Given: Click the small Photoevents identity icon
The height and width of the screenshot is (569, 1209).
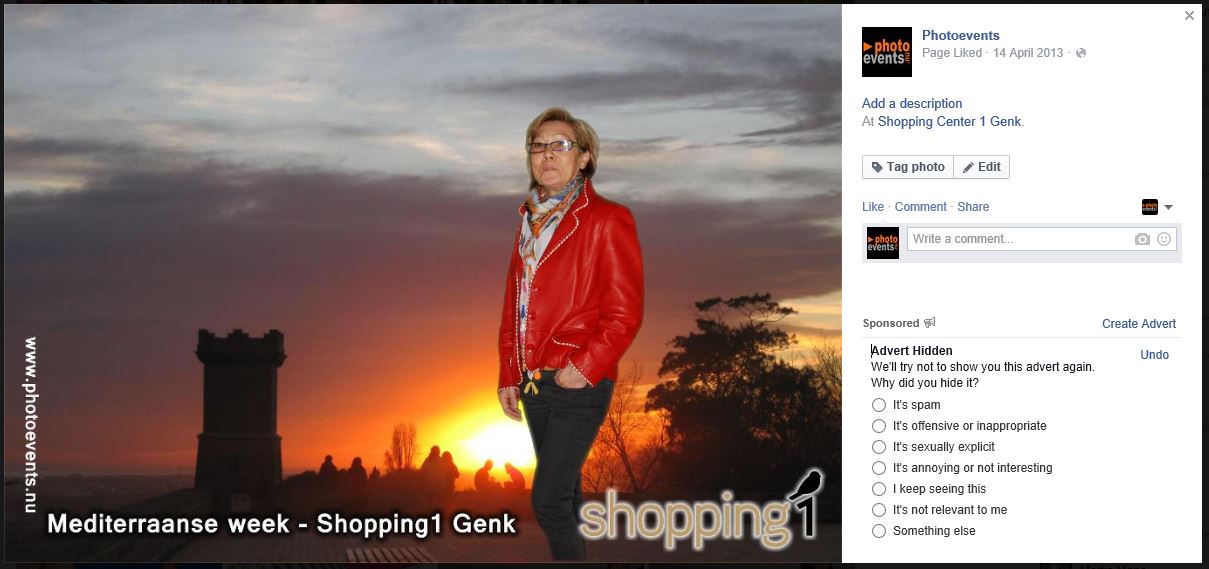Looking at the screenshot, I should click(x=1150, y=207).
